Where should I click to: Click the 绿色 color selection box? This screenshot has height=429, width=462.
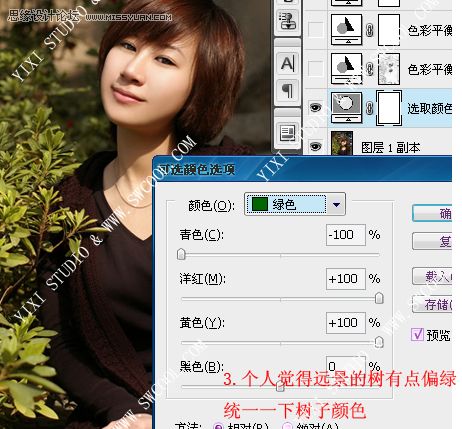[x=286, y=204]
